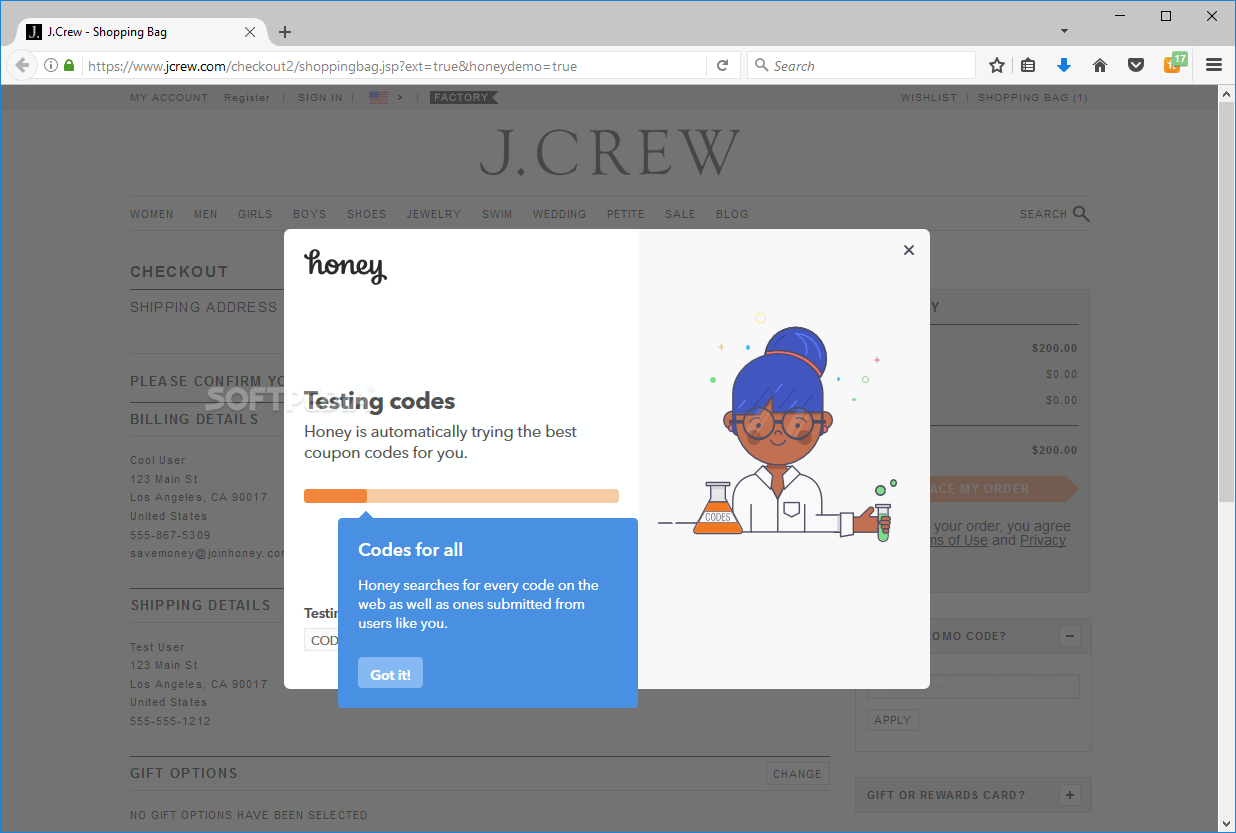Image resolution: width=1236 pixels, height=833 pixels.
Task: Open the Privacy policy link
Action: click(1043, 541)
